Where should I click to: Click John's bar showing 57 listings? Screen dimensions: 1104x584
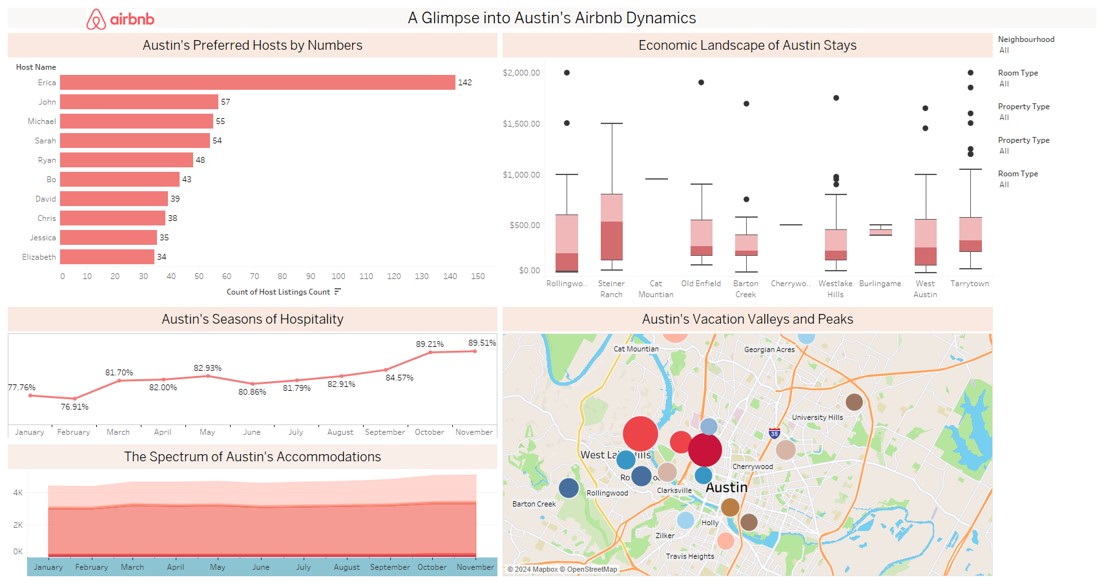click(139, 102)
